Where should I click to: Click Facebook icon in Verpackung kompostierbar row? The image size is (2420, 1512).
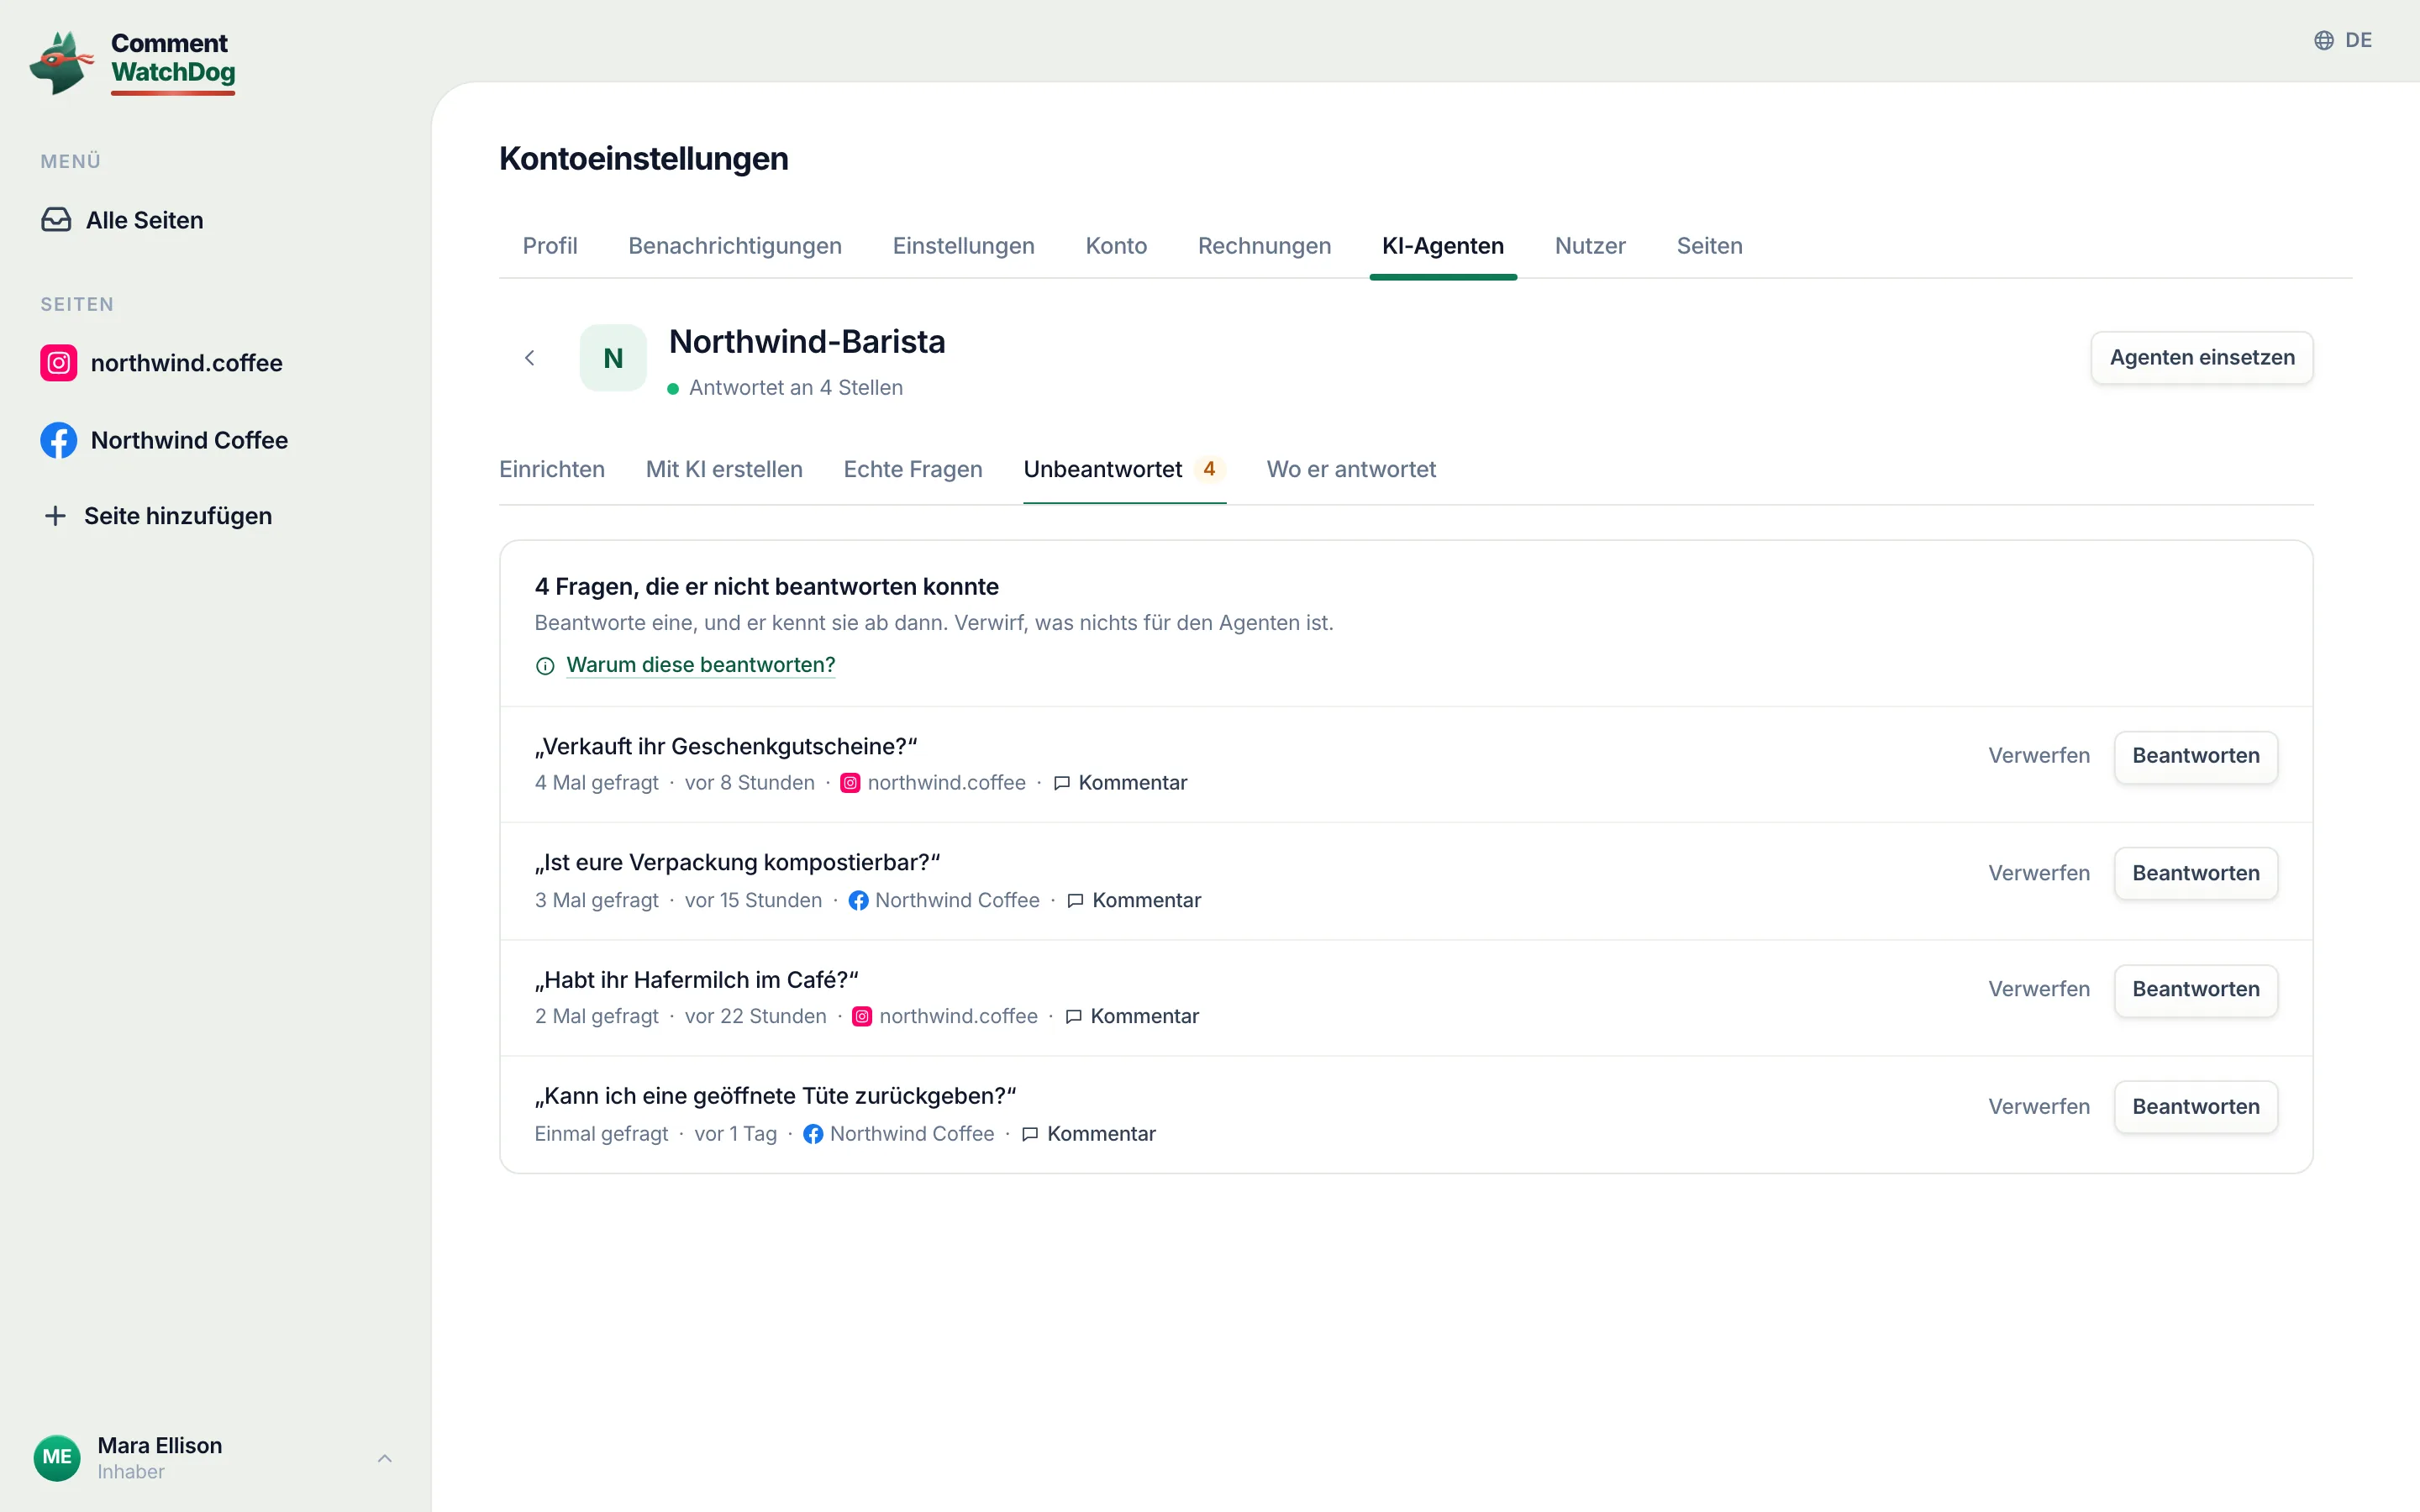click(x=858, y=900)
